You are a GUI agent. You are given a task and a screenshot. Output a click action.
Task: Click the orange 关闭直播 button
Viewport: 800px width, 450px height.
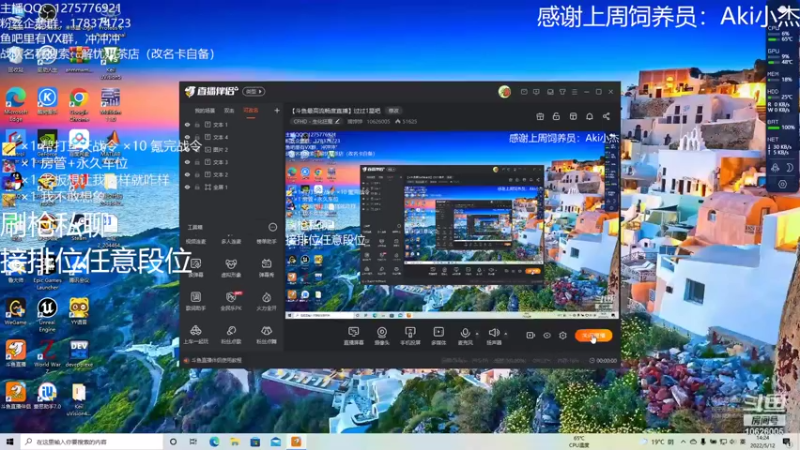(x=593, y=335)
